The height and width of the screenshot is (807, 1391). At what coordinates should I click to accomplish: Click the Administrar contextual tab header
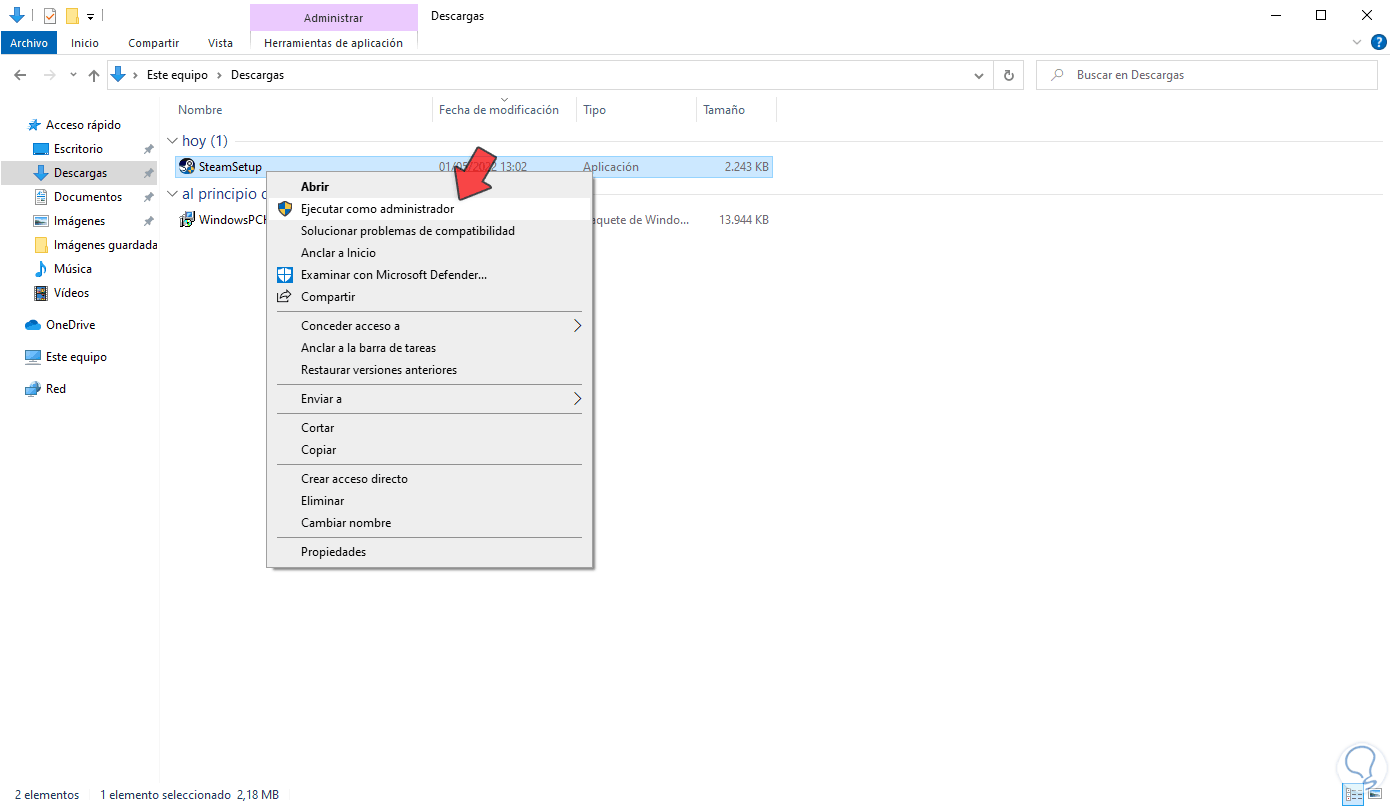pyautogui.click(x=333, y=18)
